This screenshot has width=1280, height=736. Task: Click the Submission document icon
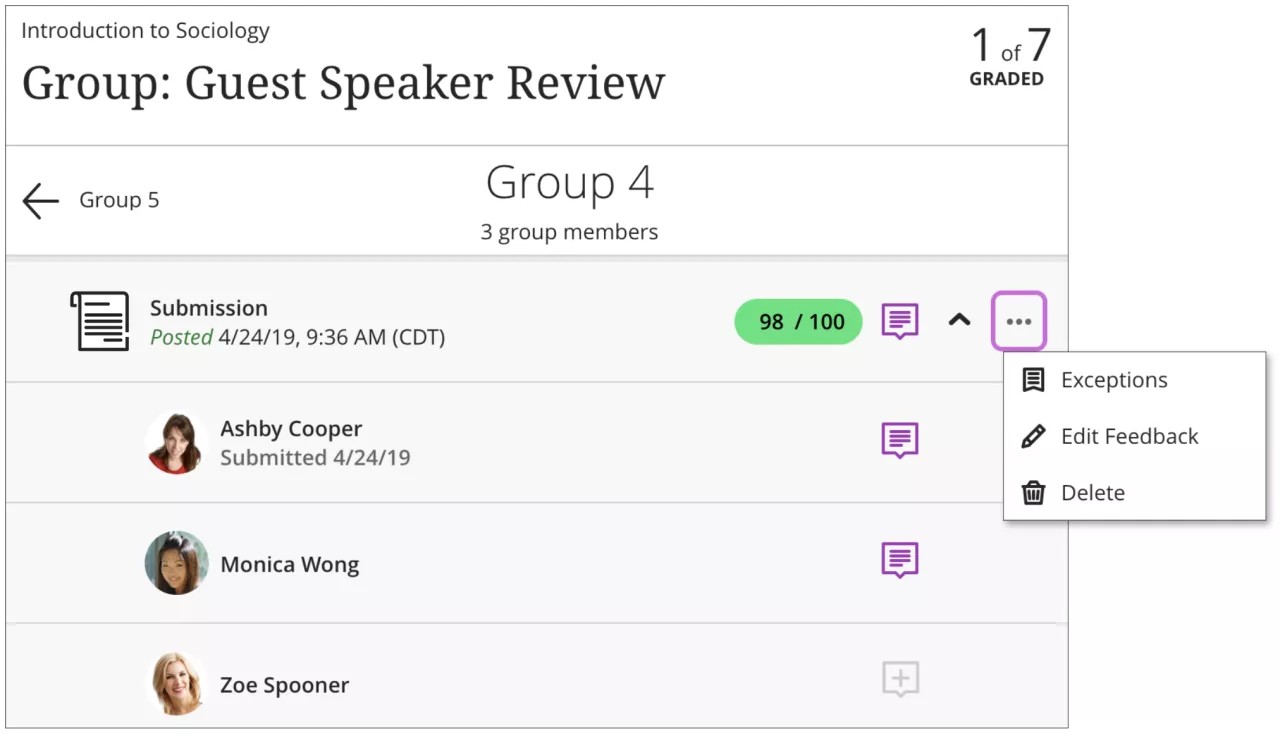click(99, 321)
